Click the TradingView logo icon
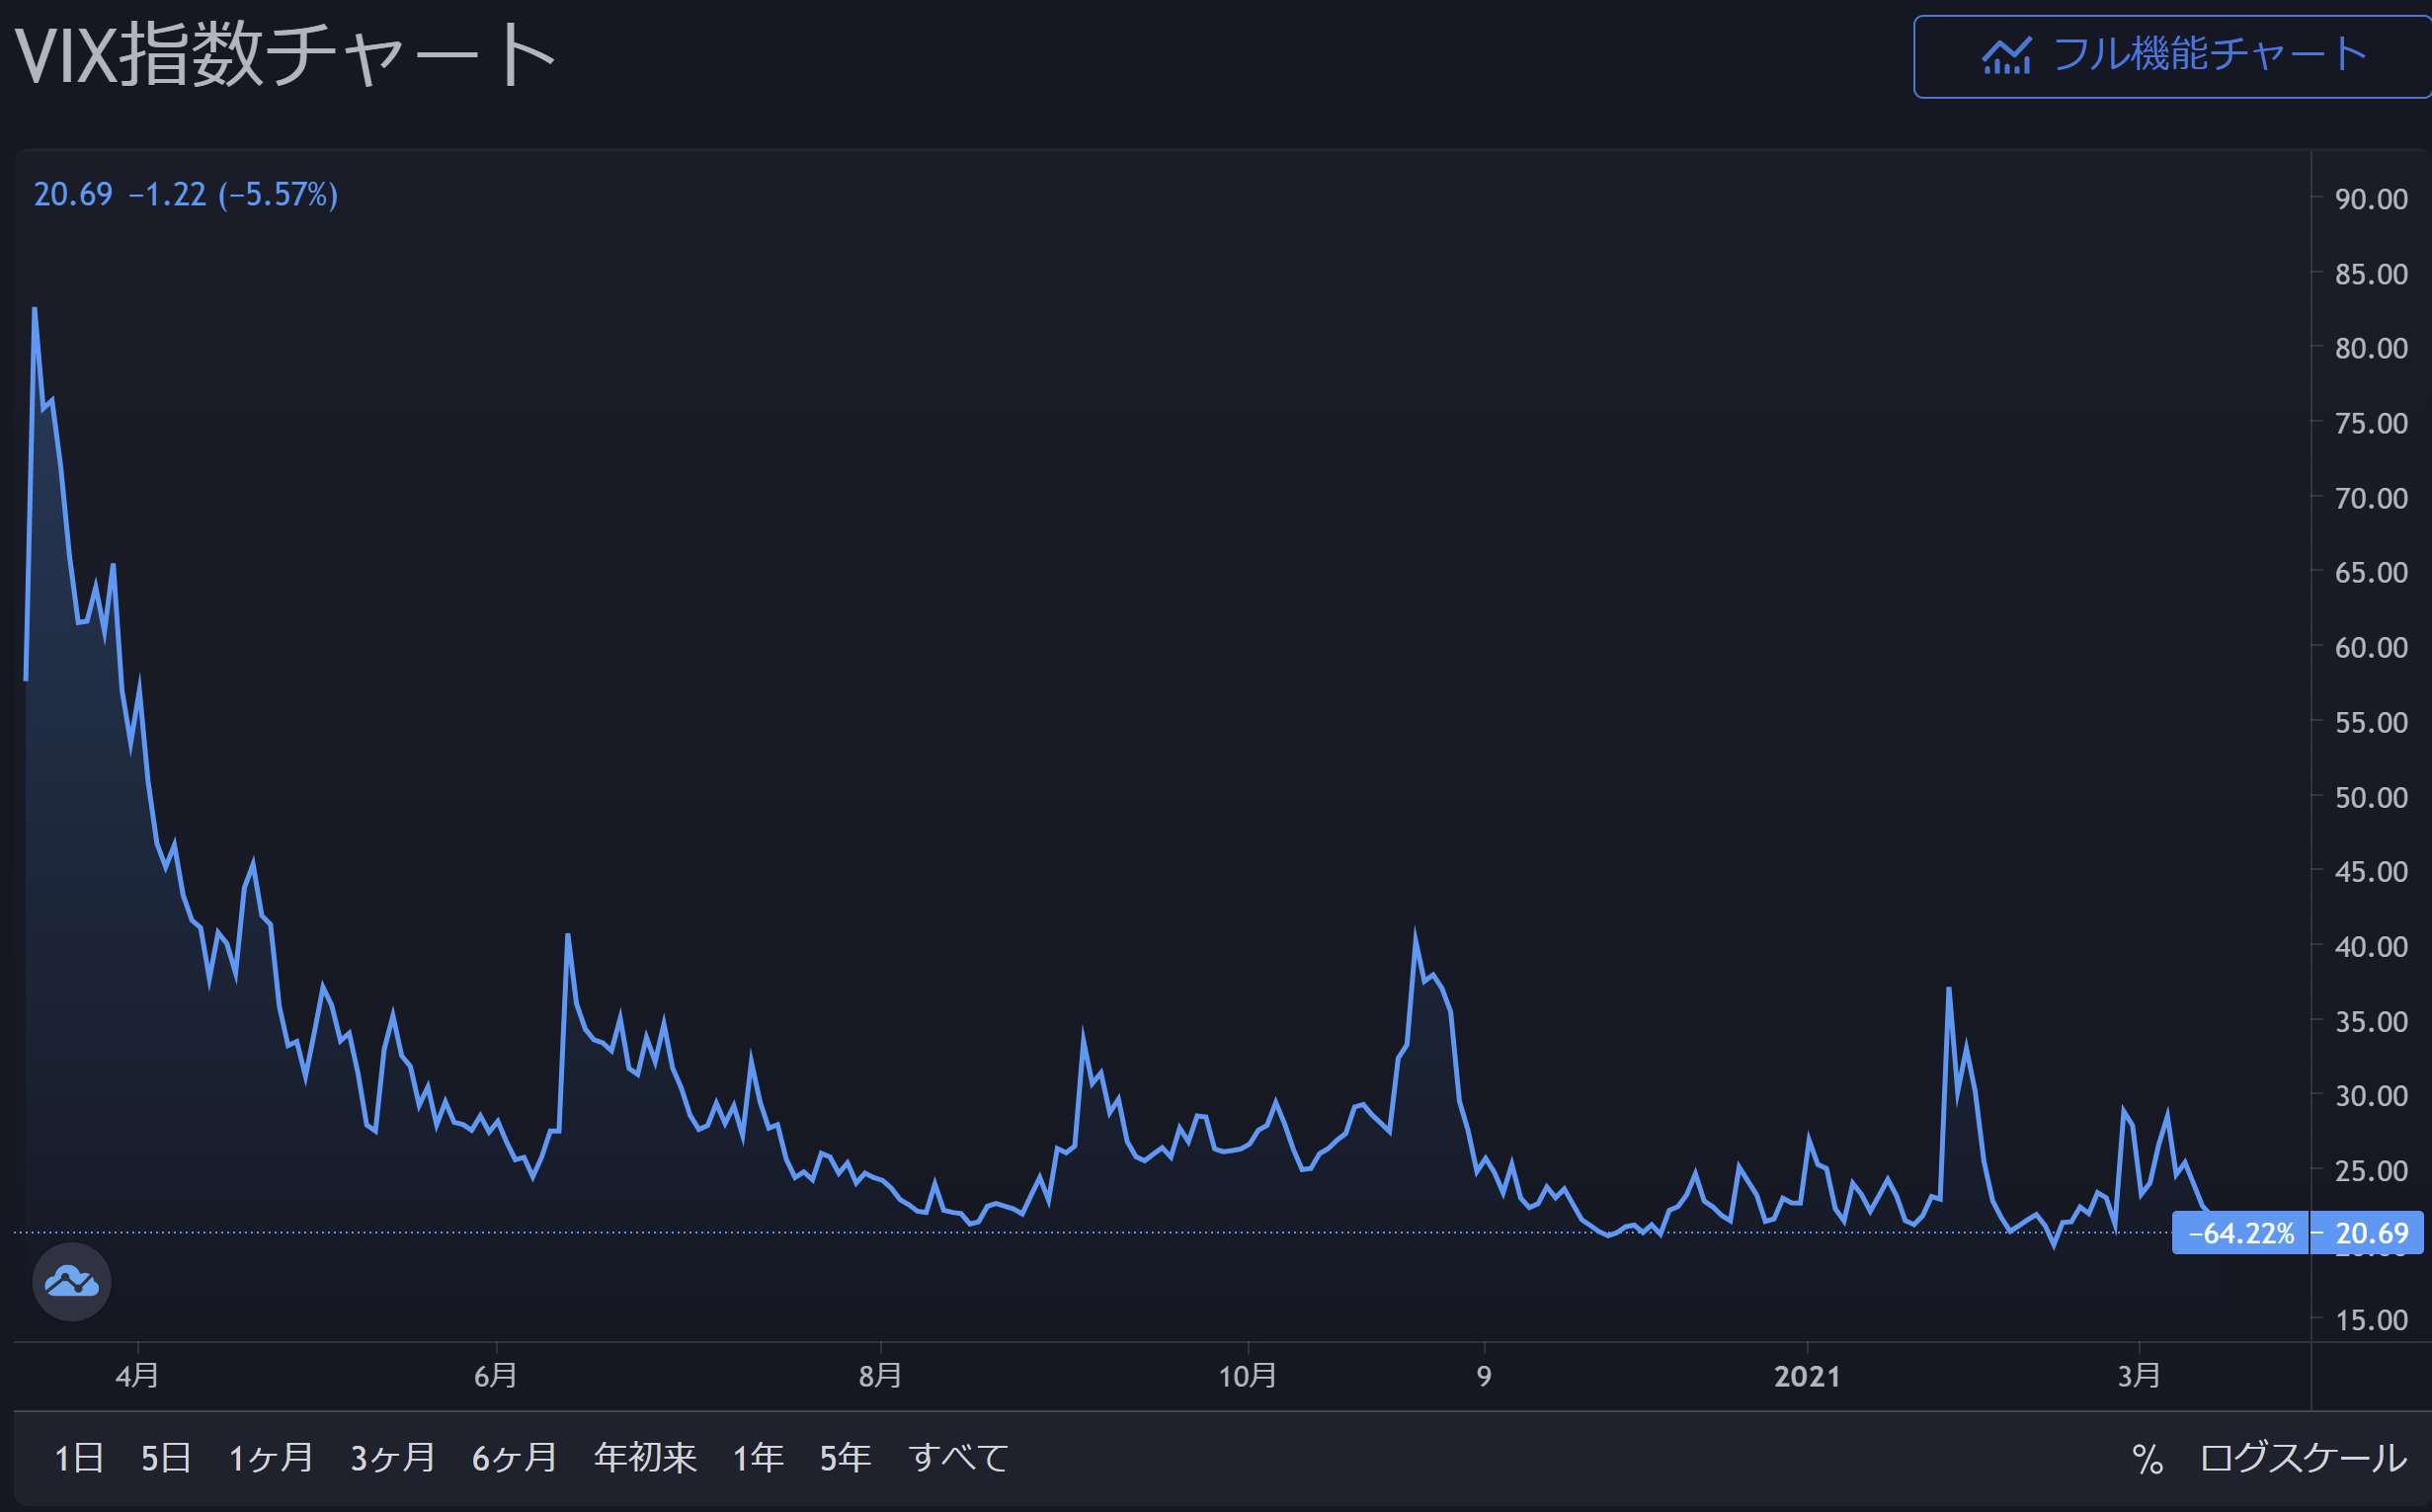Viewport: 2432px width, 1512px height. tap(71, 1282)
